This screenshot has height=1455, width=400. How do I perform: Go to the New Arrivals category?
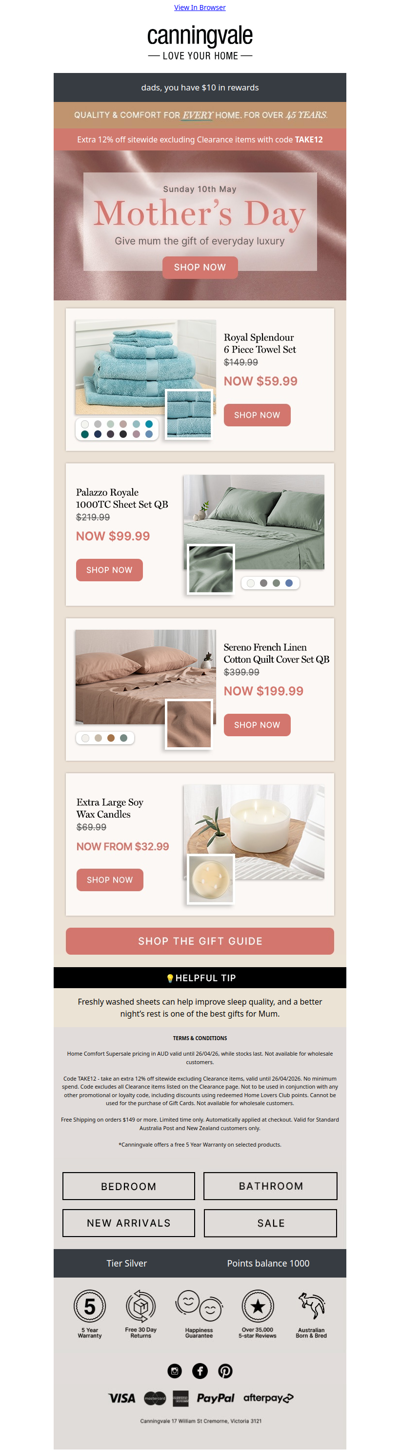point(129,1223)
